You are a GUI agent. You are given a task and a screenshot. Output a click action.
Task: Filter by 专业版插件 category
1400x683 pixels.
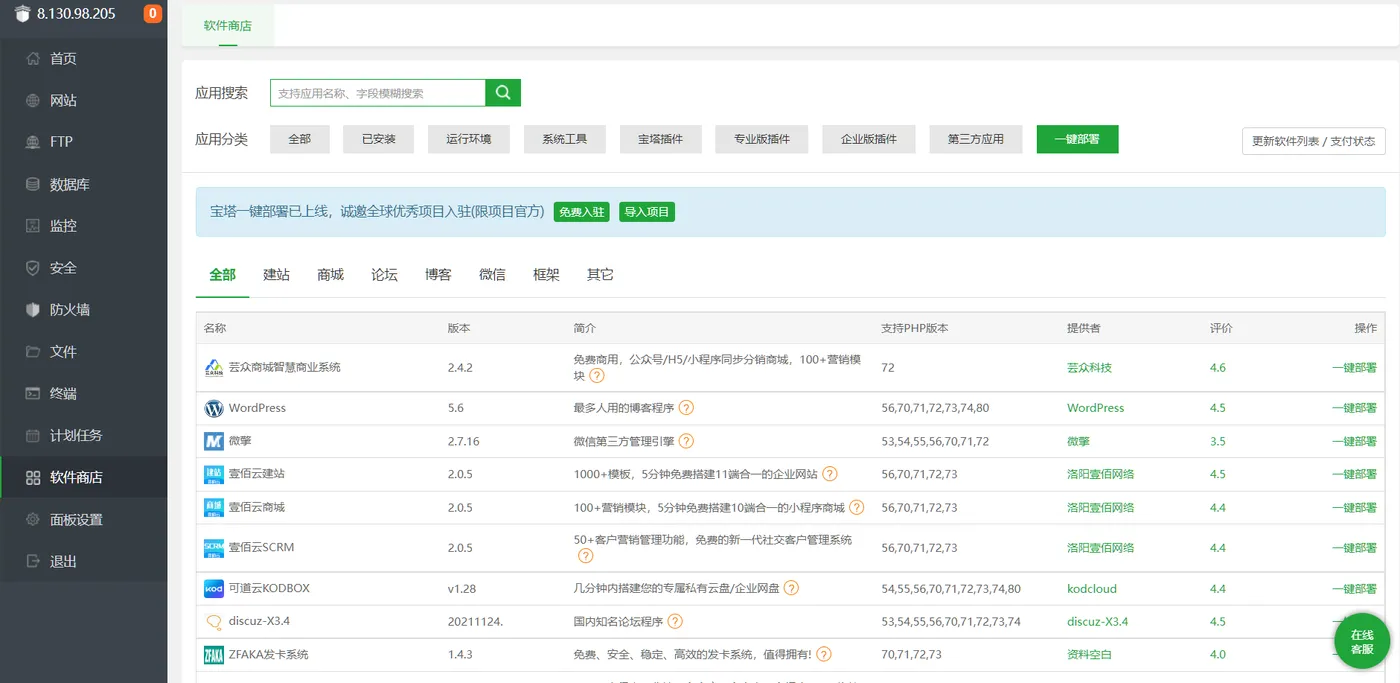(762, 140)
